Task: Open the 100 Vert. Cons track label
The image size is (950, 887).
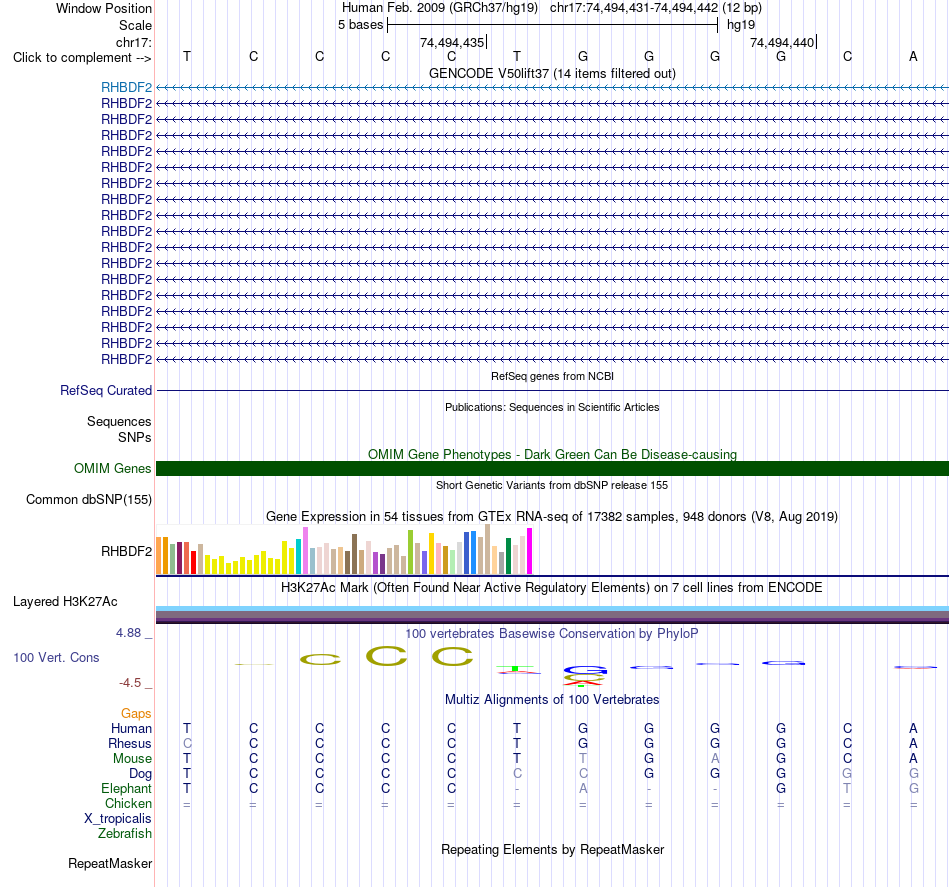Action: pos(56,657)
